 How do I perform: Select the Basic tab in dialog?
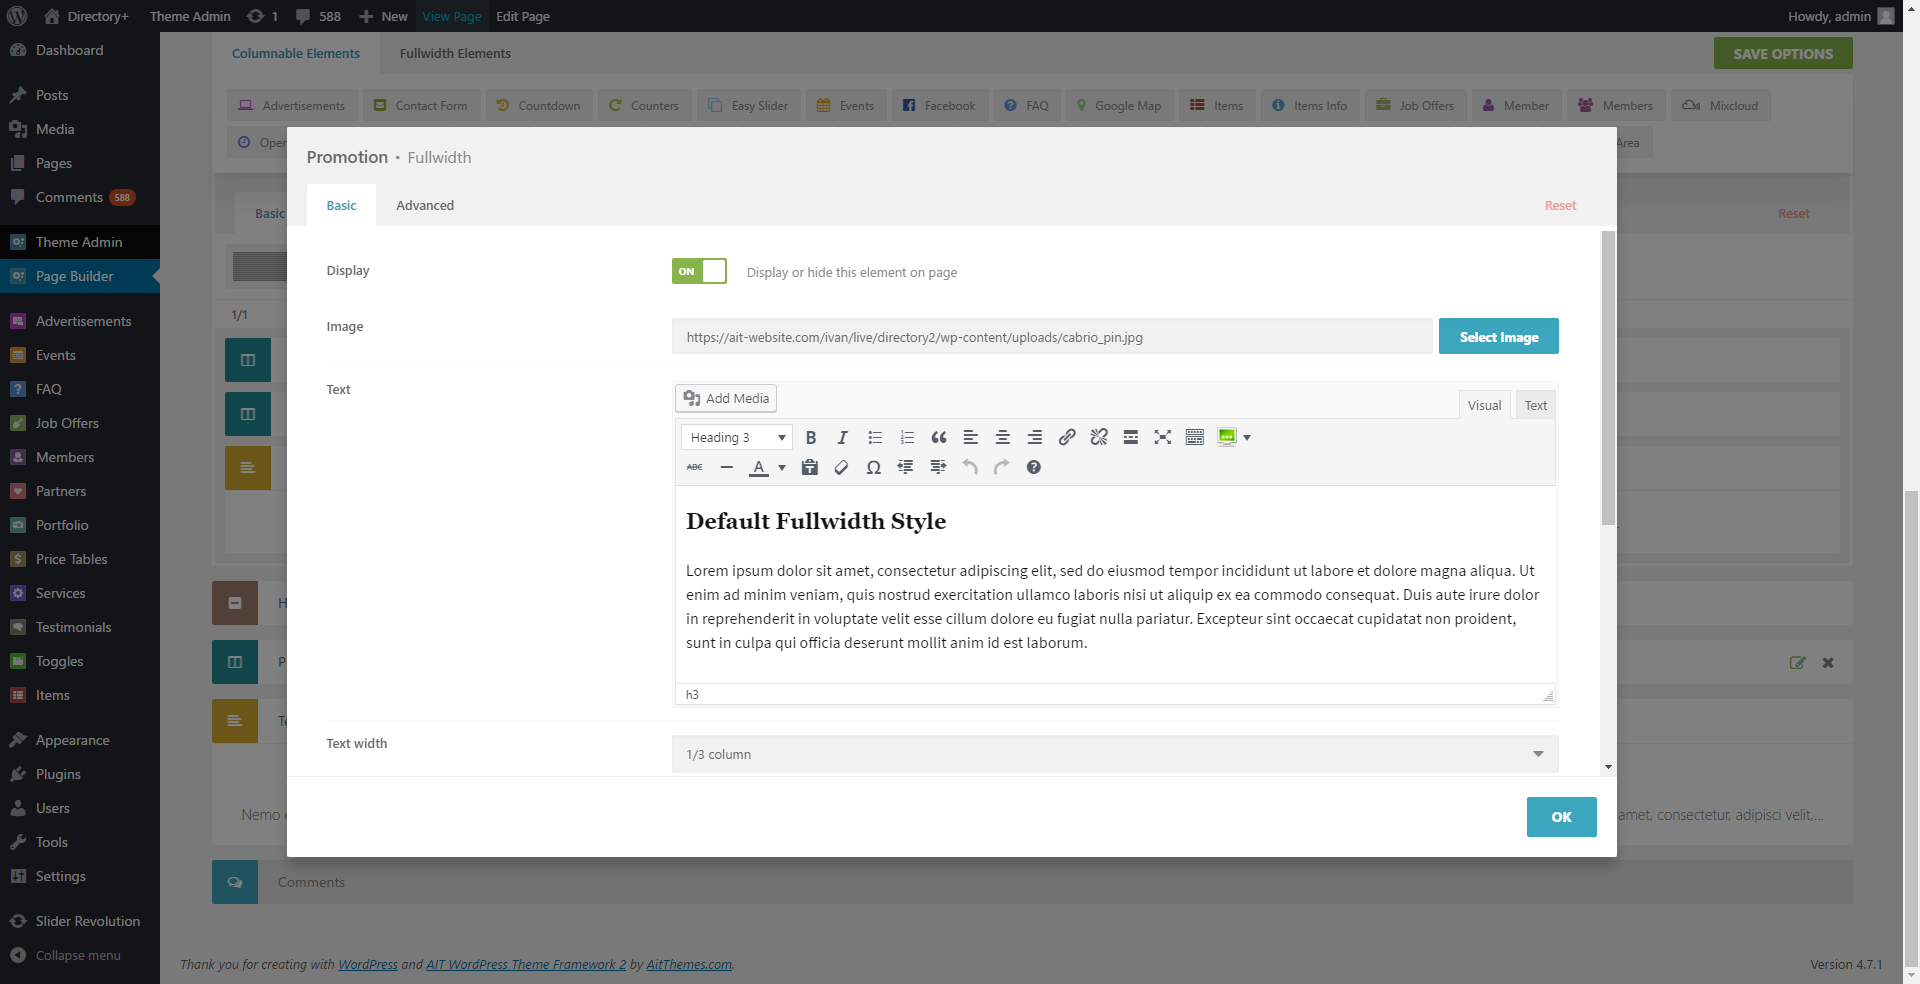coord(341,205)
